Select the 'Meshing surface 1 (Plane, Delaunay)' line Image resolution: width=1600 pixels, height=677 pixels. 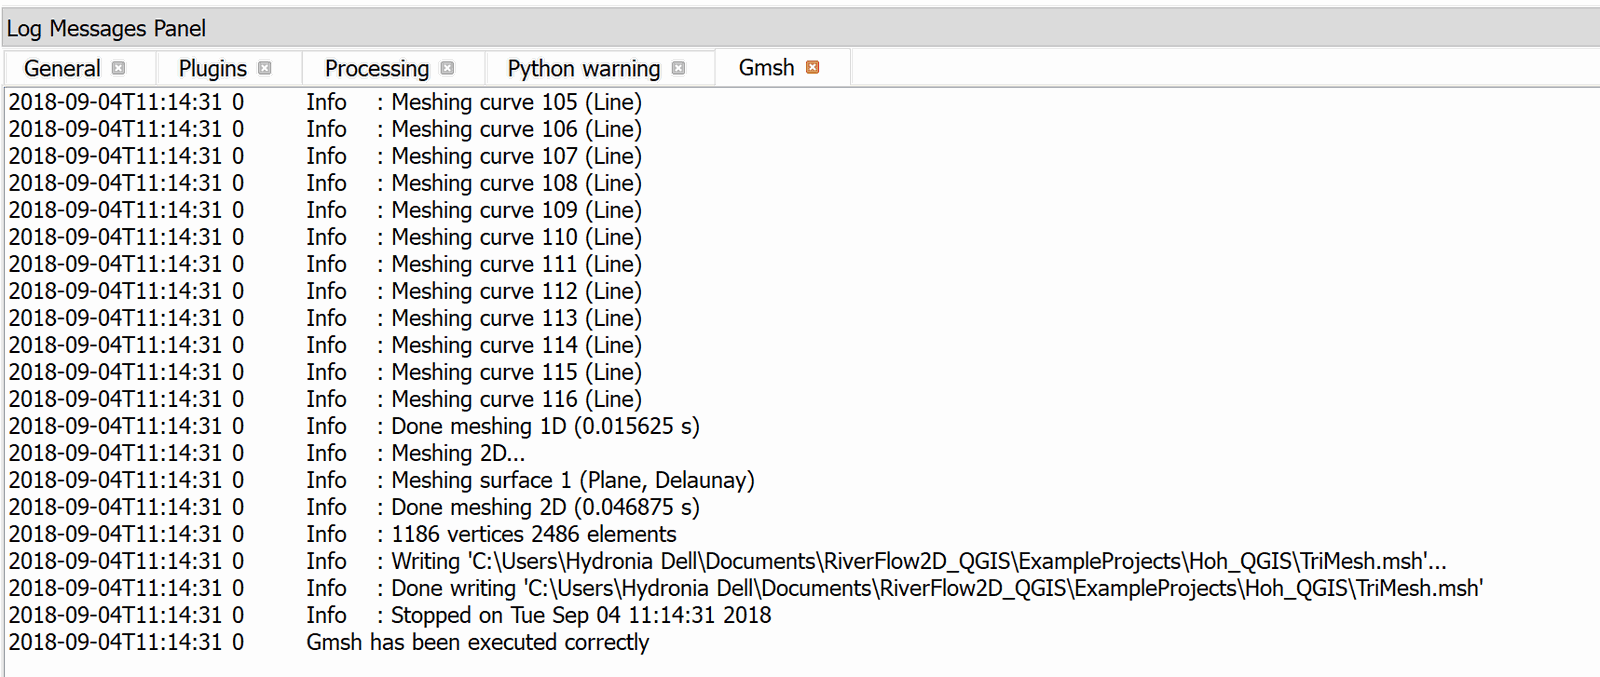tap(572, 480)
